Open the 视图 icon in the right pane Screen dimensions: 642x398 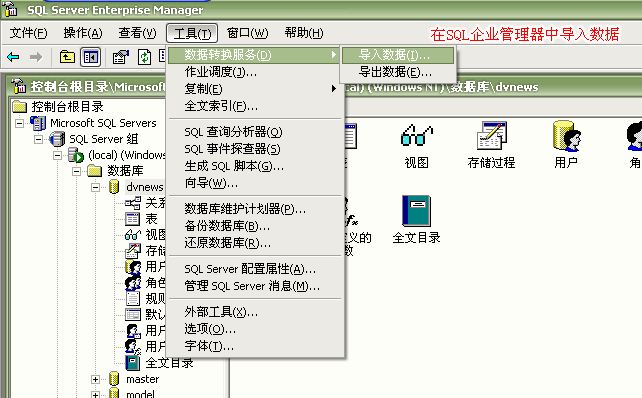[416, 146]
